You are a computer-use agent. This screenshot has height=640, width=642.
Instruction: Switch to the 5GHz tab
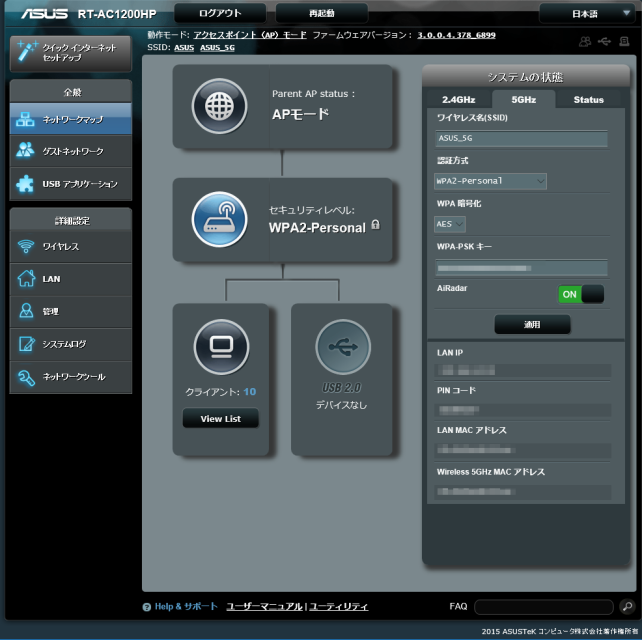tap(524, 100)
